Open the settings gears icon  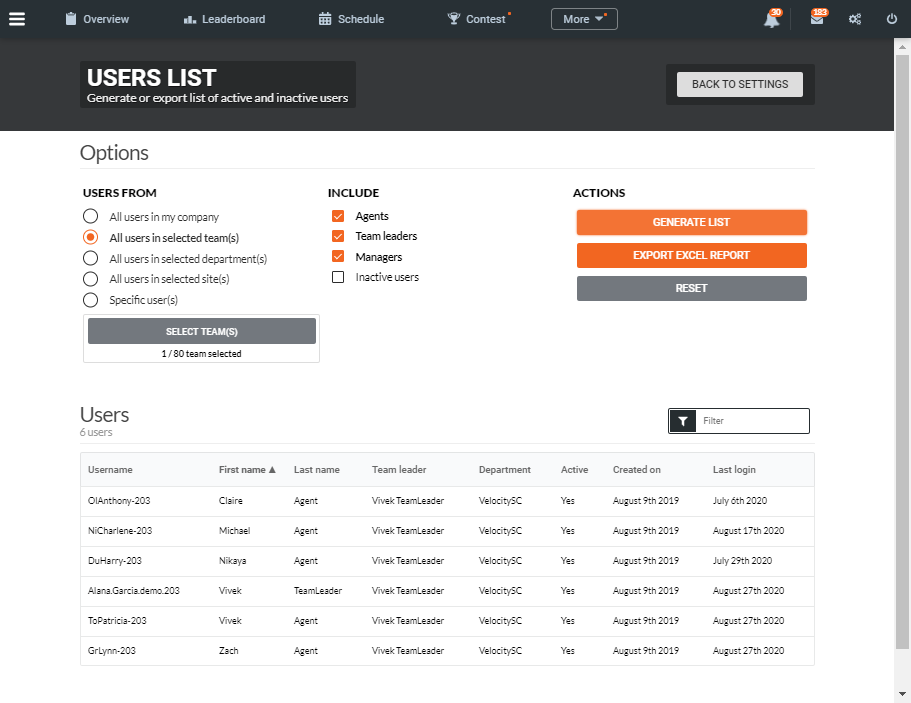pyautogui.click(x=855, y=19)
